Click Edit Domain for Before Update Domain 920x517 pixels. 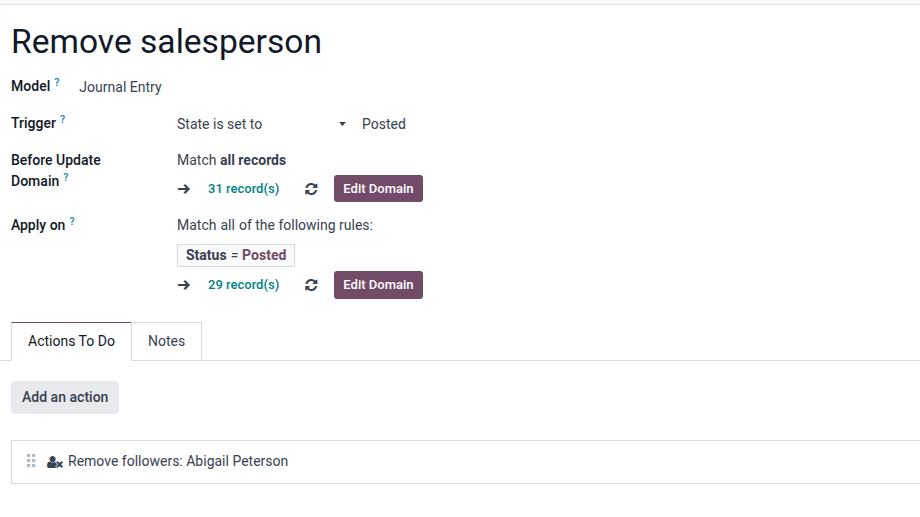coord(378,189)
